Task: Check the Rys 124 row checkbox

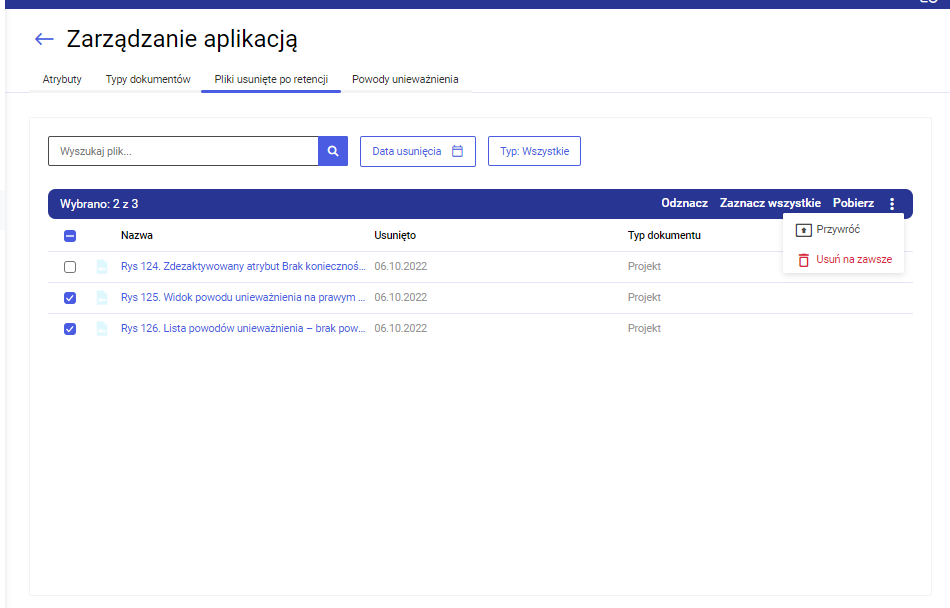Action: (x=70, y=266)
